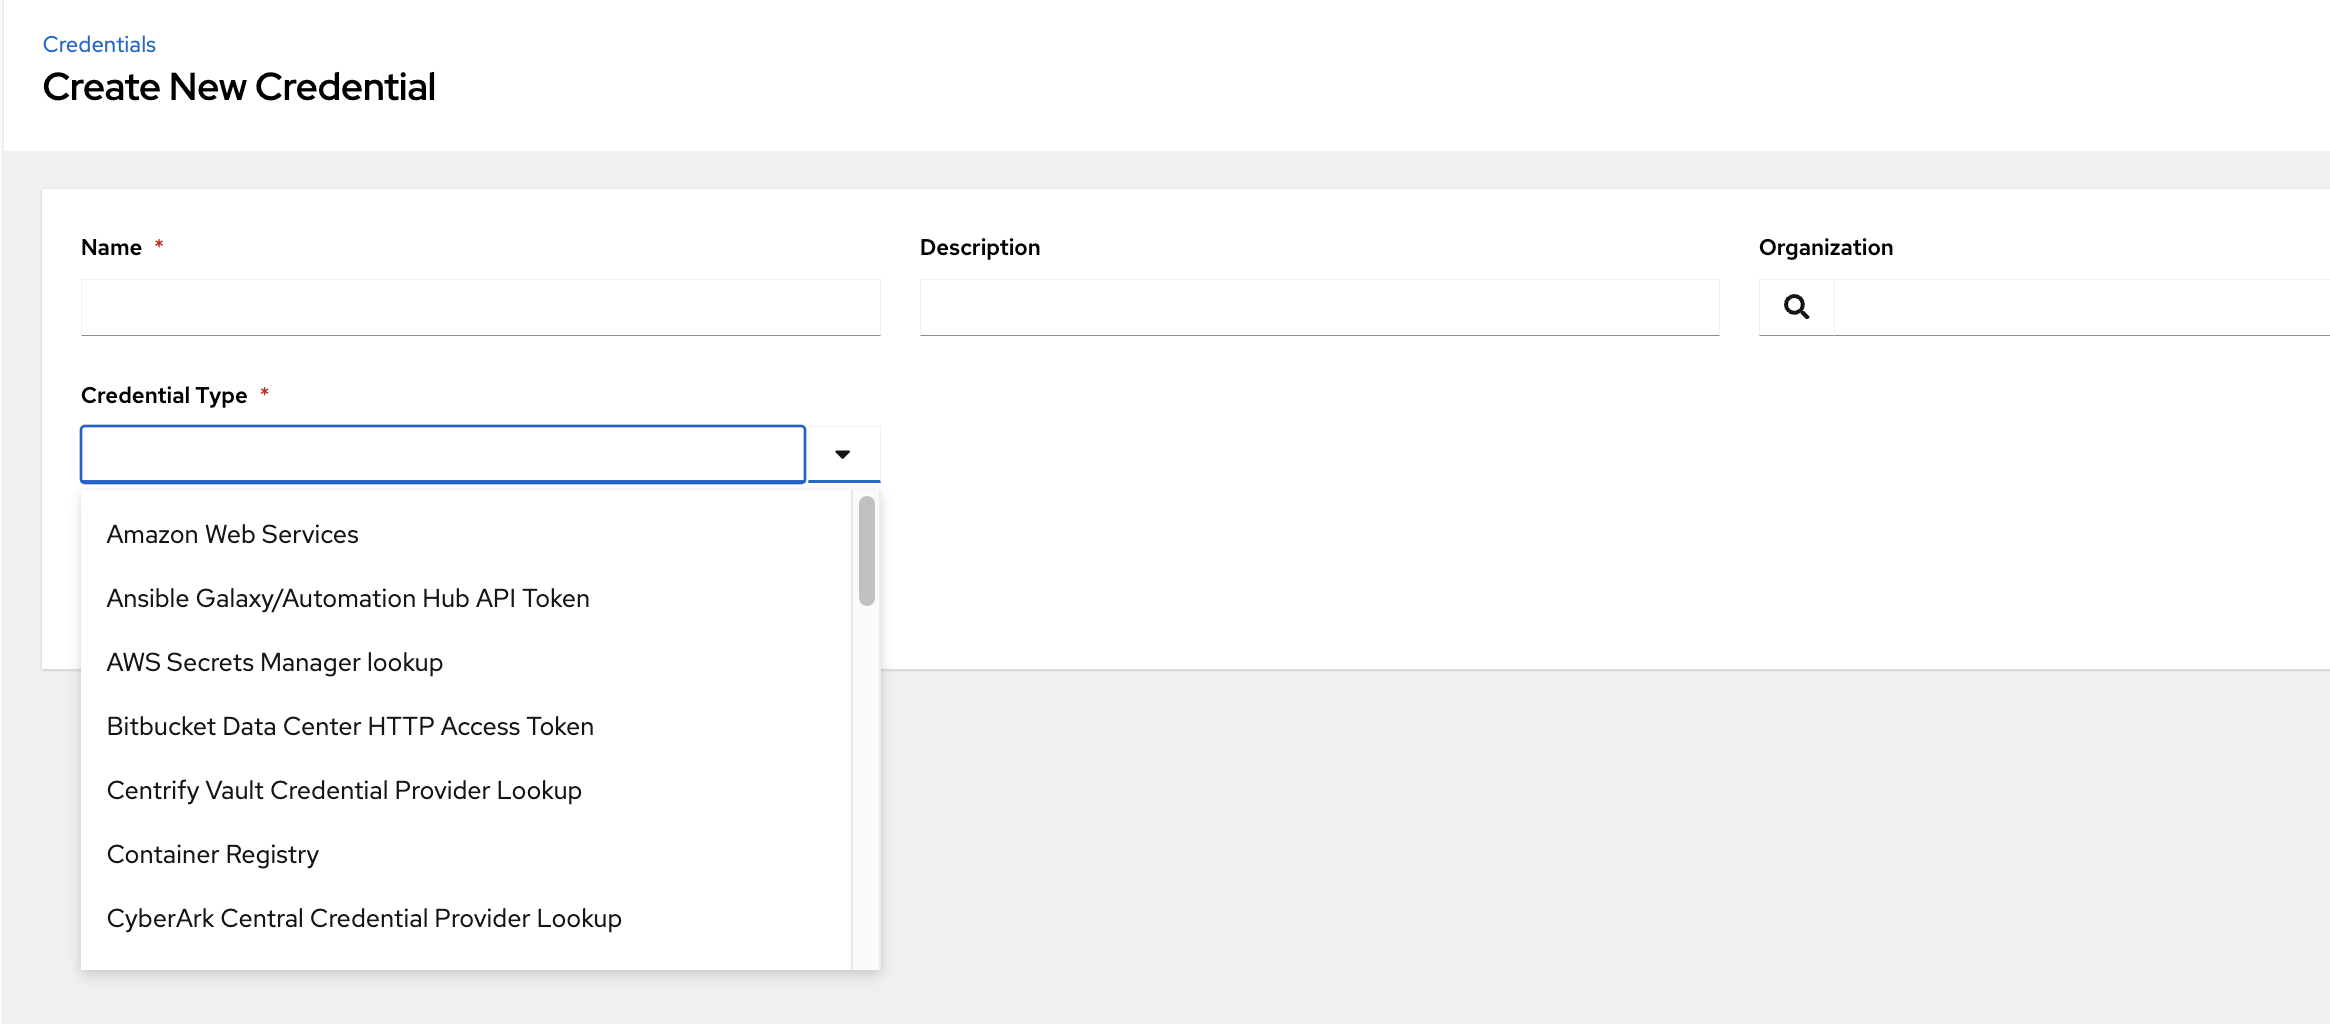This screenshot has width=2330, height=1024.
Task: Pick Bitbucket Data Center HTTP Access Token
Action: (349, 726)
